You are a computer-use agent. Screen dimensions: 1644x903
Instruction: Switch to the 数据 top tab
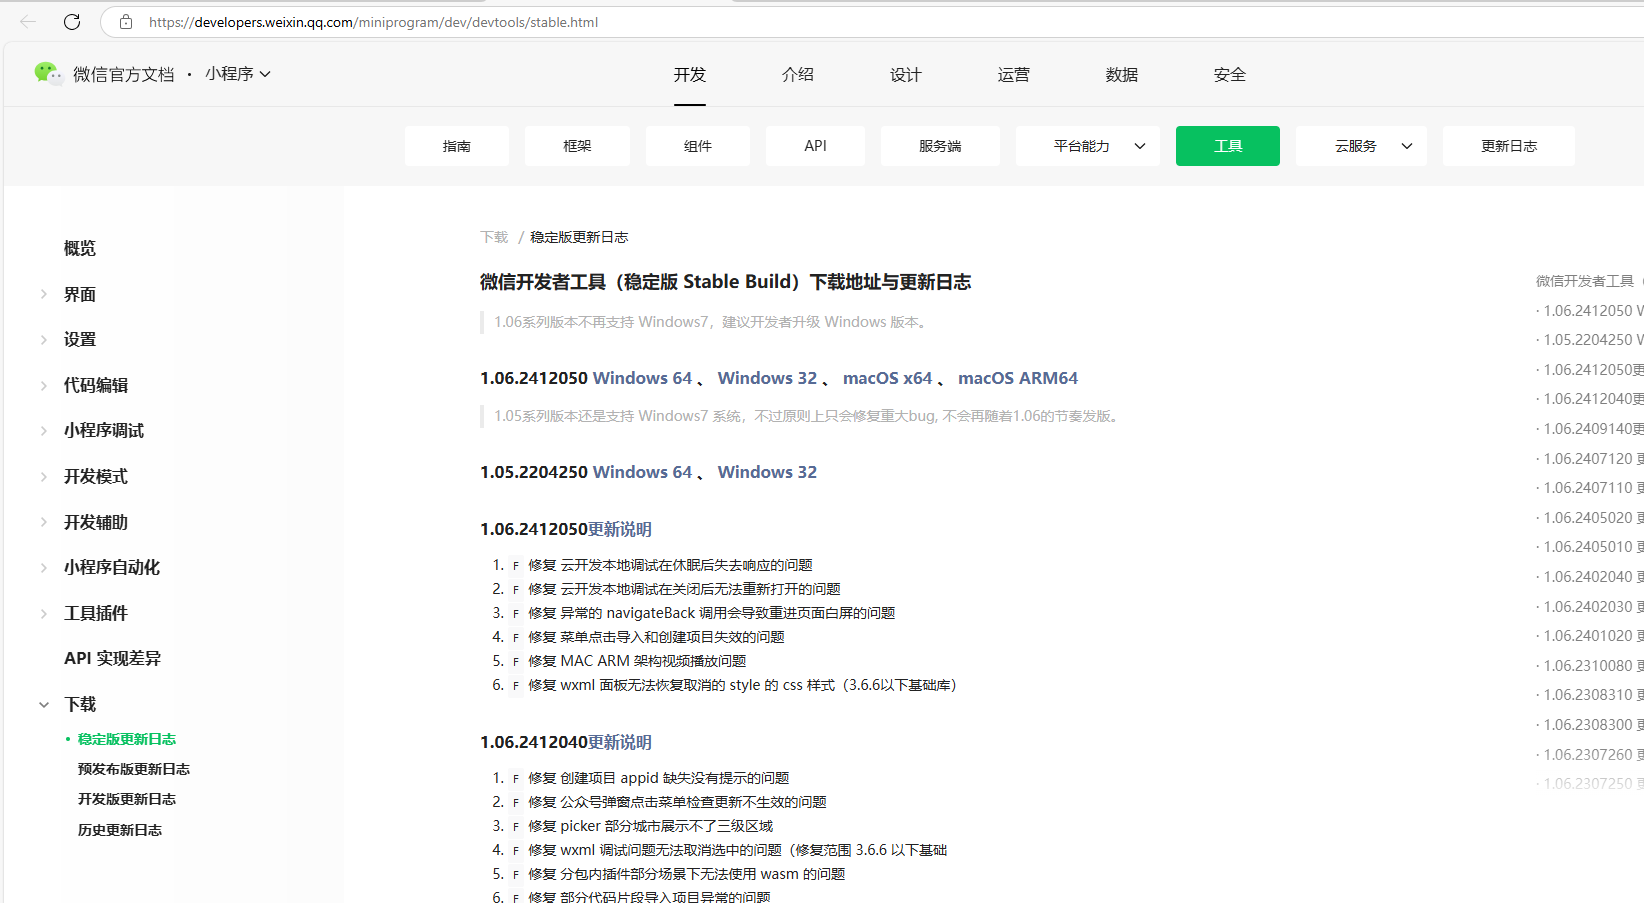1122,75
